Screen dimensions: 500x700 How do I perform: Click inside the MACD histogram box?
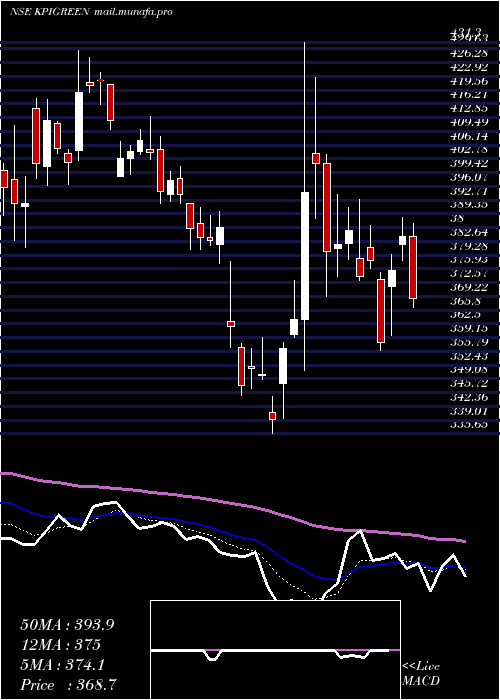275,650
